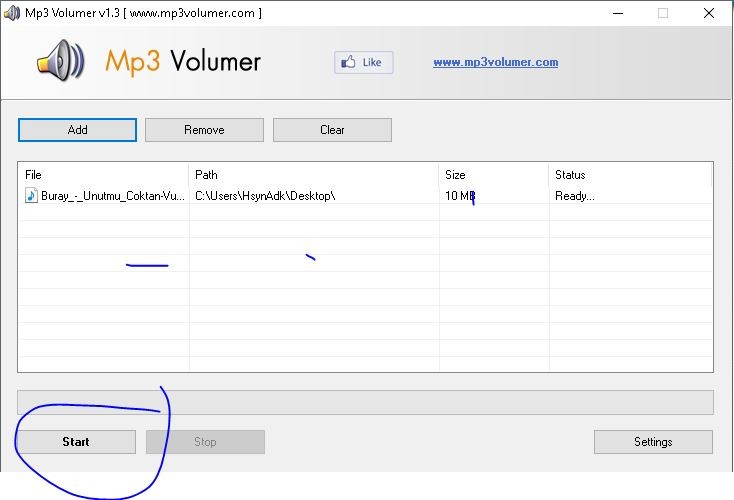
Task: Sort by the Size column header
Action: coord(493,175)
